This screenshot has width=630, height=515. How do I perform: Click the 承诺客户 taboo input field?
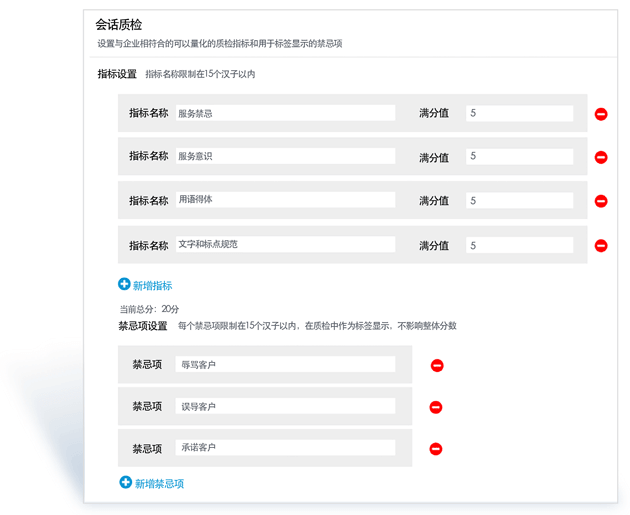(285, 447)
